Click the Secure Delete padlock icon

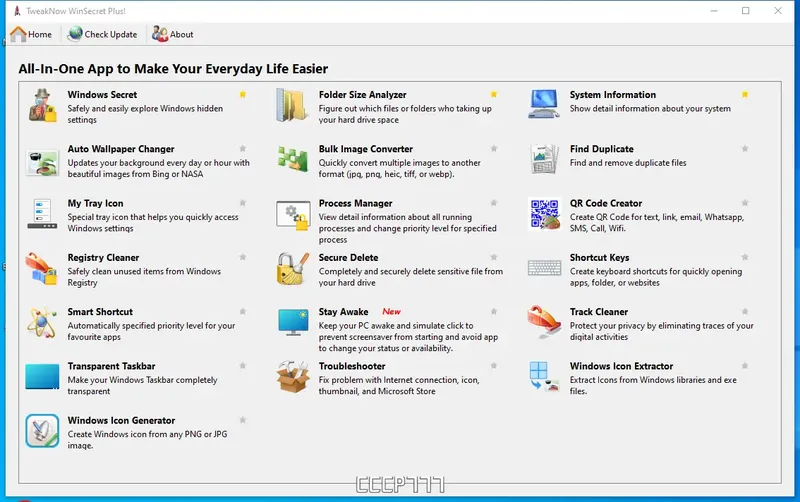(x=293, y=268)
